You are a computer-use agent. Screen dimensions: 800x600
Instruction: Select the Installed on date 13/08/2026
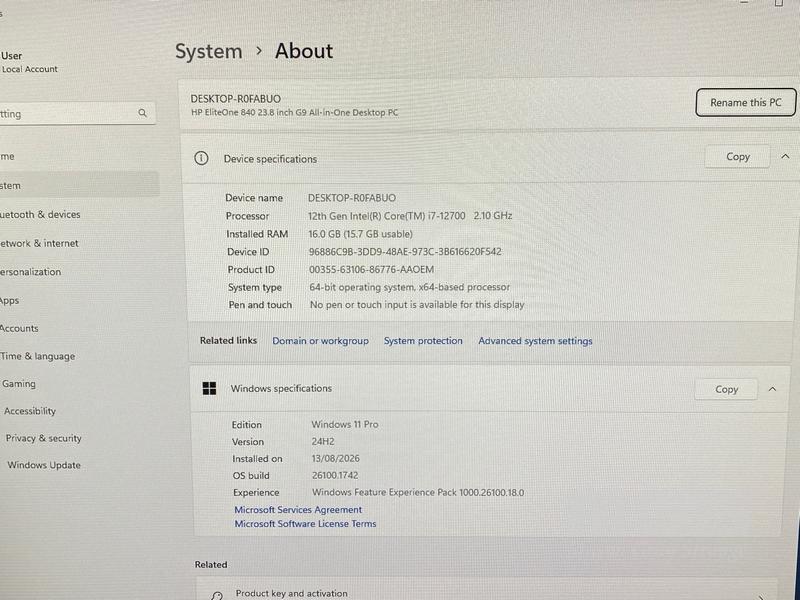coord(335,458)
